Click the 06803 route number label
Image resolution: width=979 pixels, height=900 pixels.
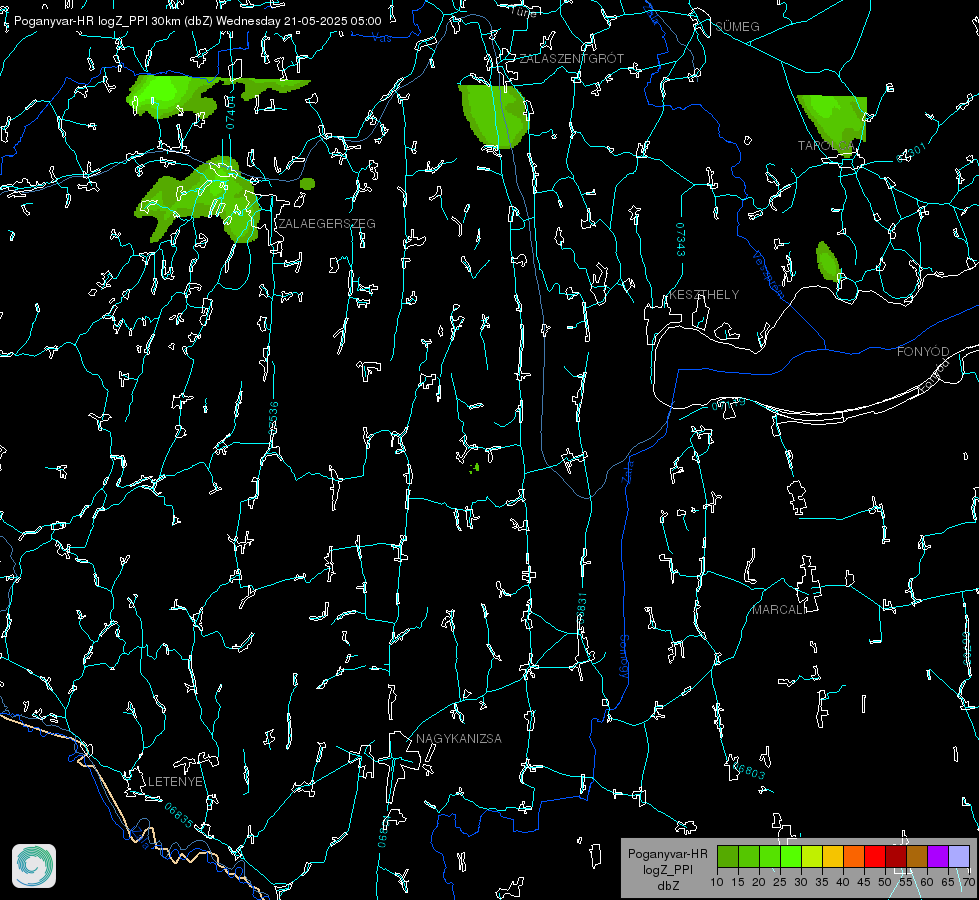[748, 769]
